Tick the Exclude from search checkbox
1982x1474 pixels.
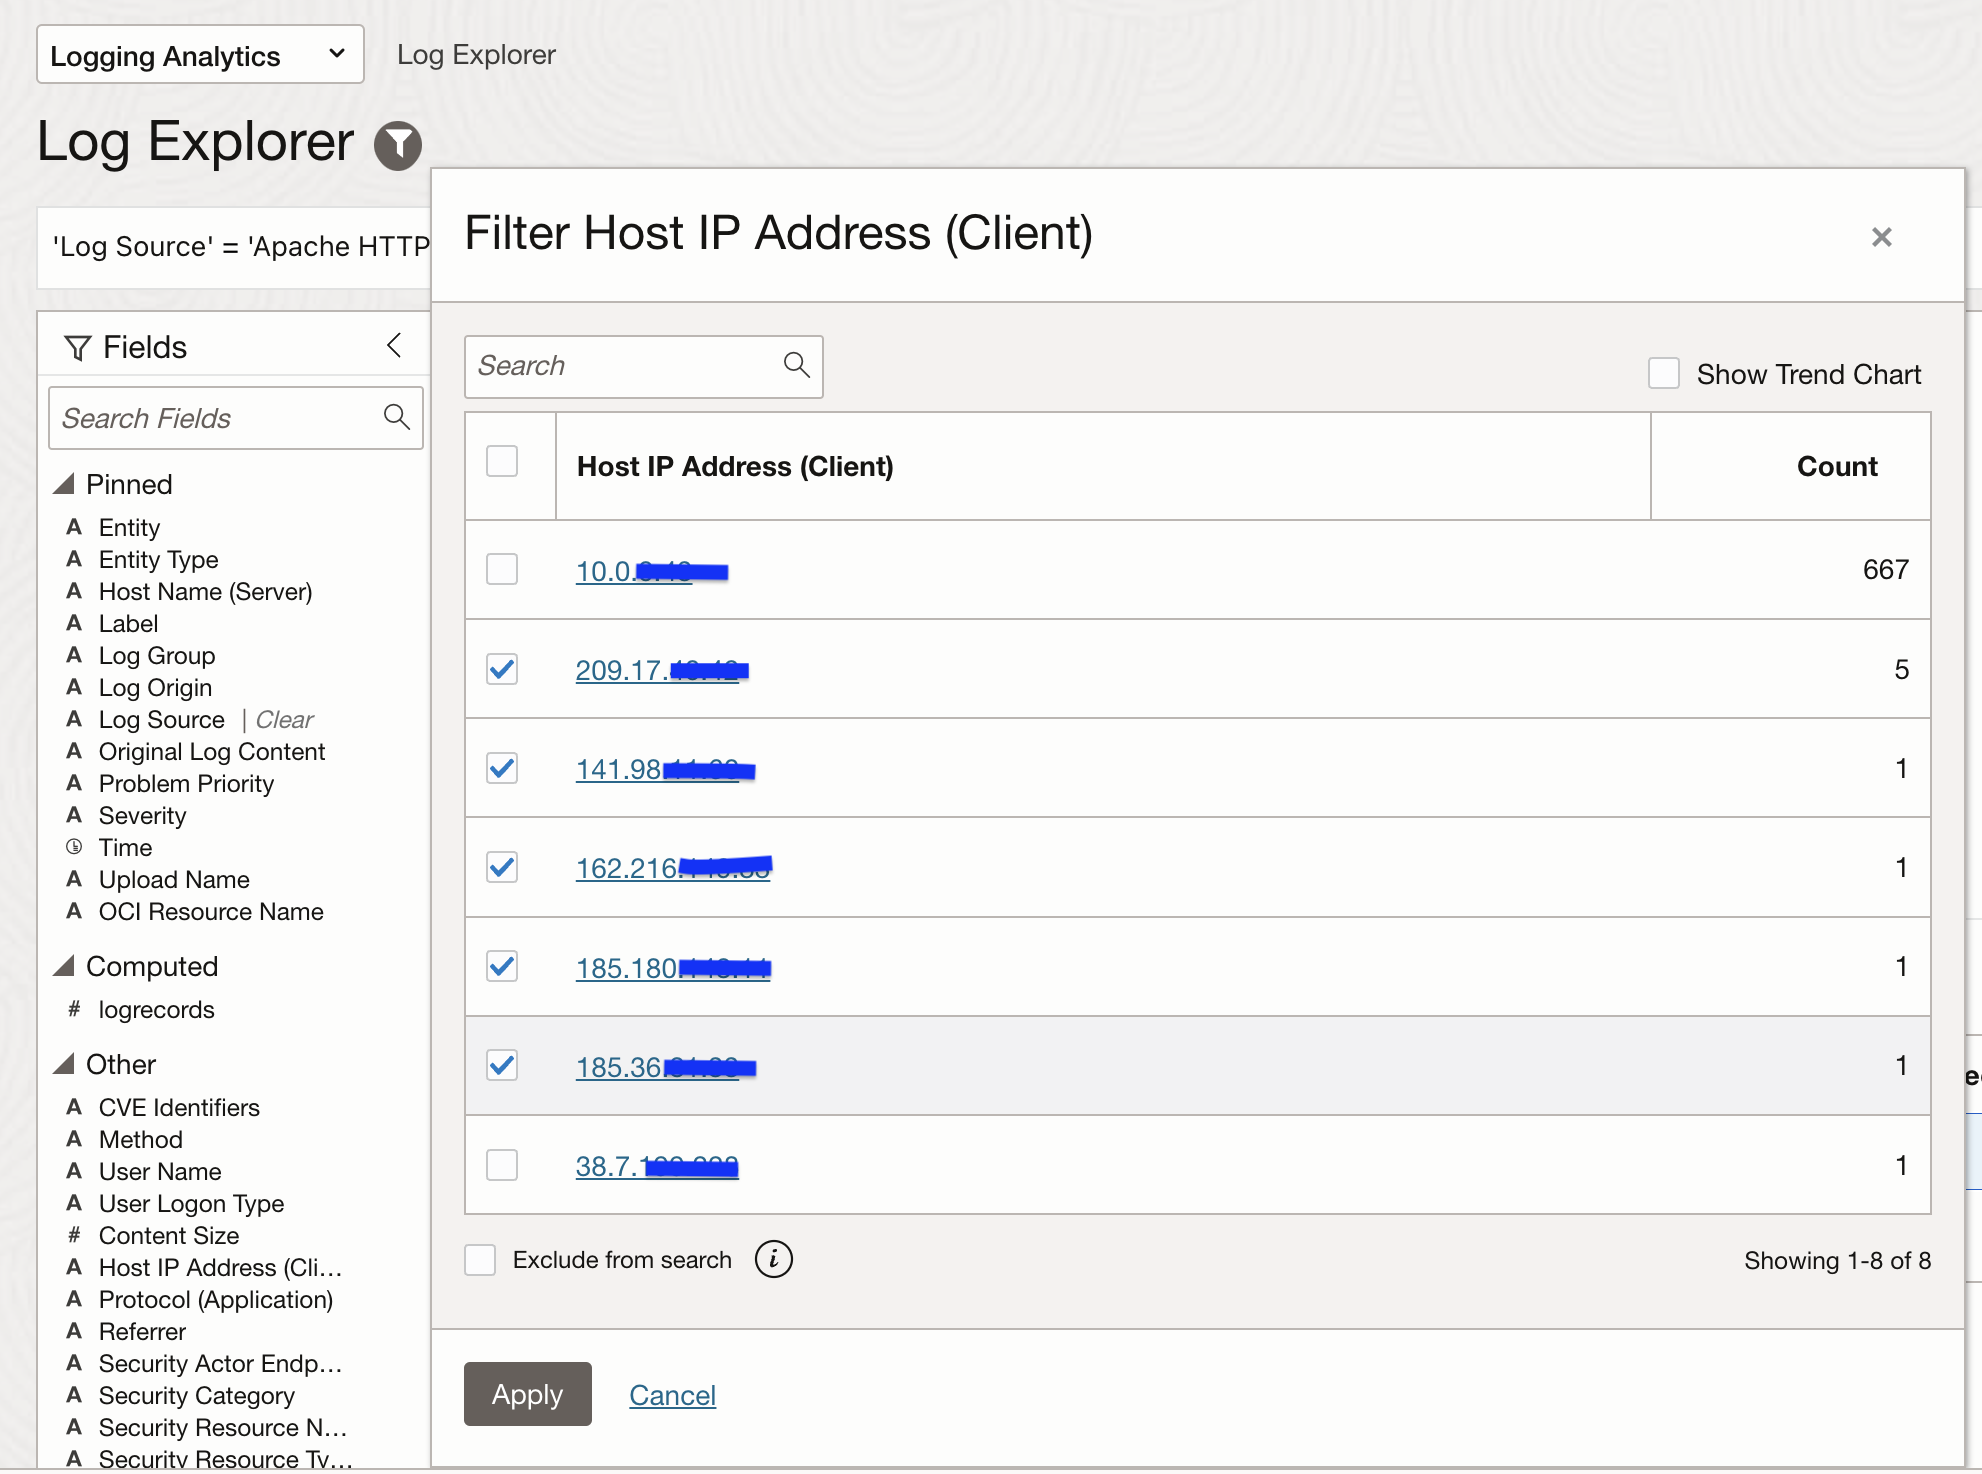[x=481, y=1259]
